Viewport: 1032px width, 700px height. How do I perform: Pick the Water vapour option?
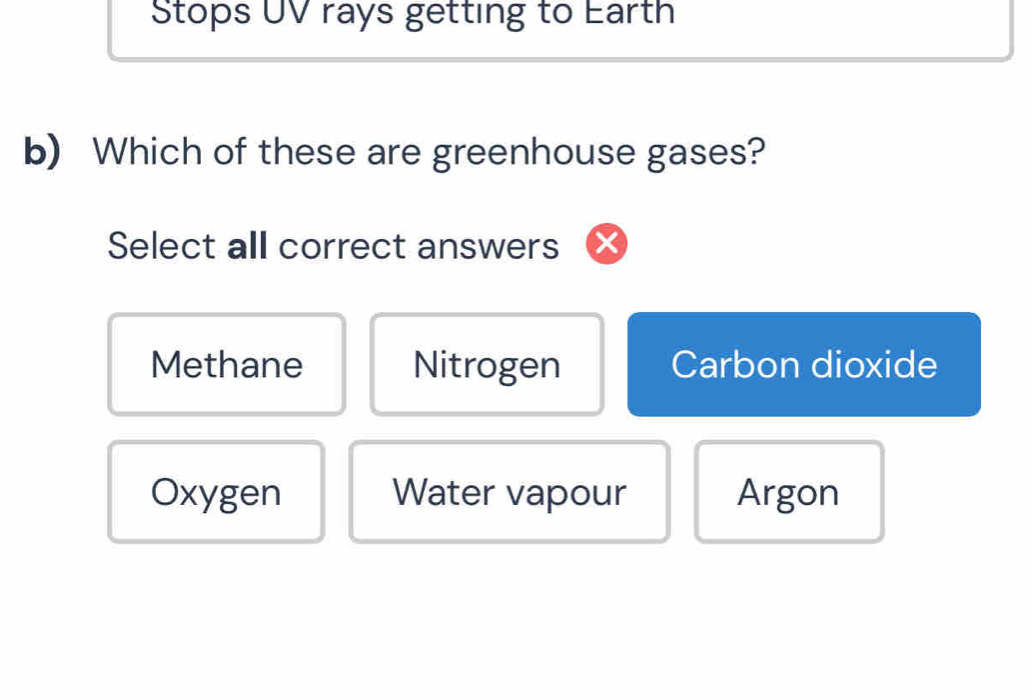509,492
